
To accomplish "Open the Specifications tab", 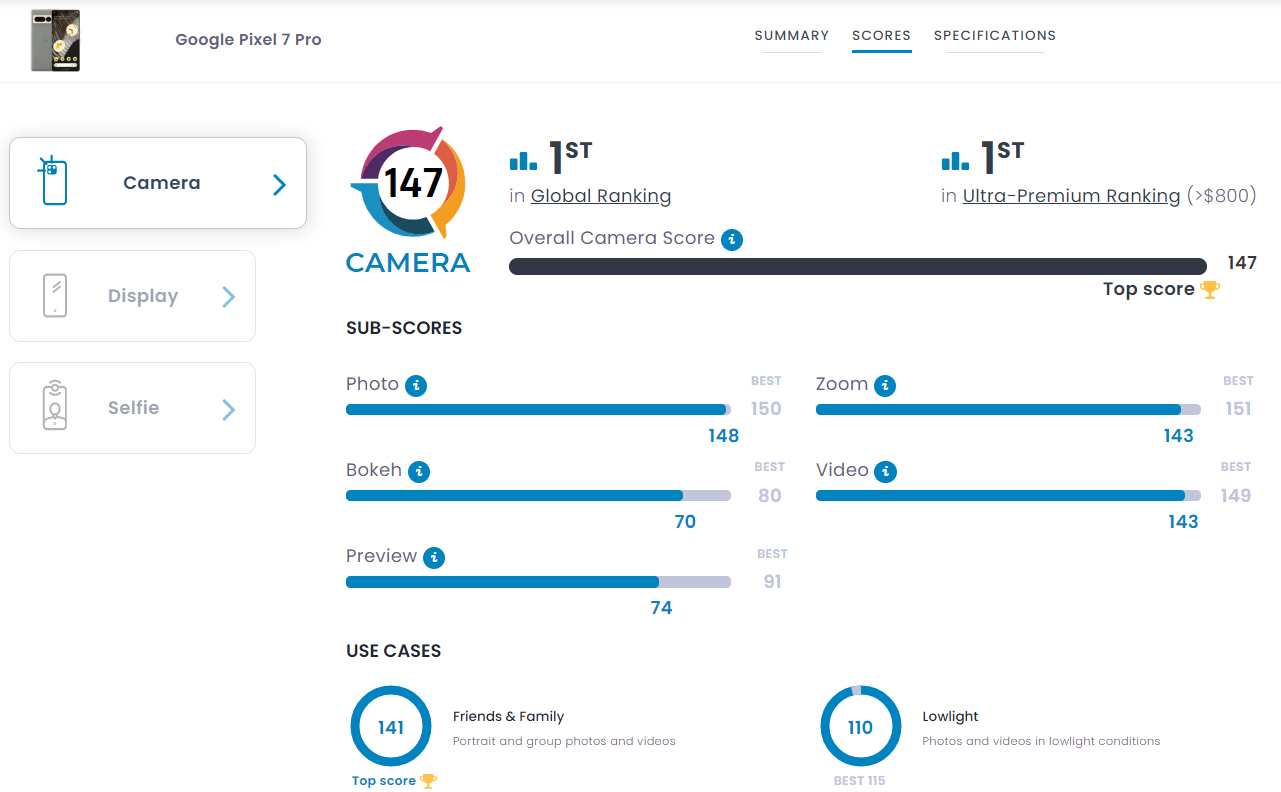I will 994,36.
